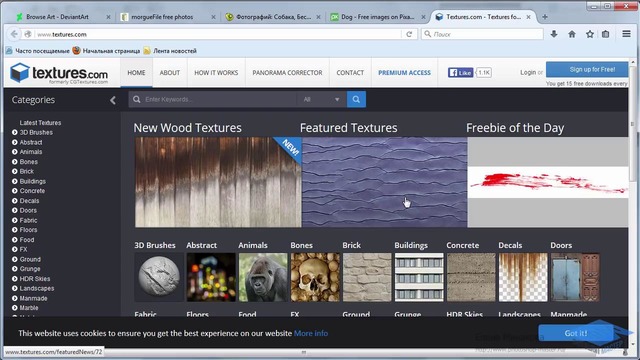Close the Browse Art DeviantArt tab
This screenshot has height=360, width=640.
(x=108, y=17)
